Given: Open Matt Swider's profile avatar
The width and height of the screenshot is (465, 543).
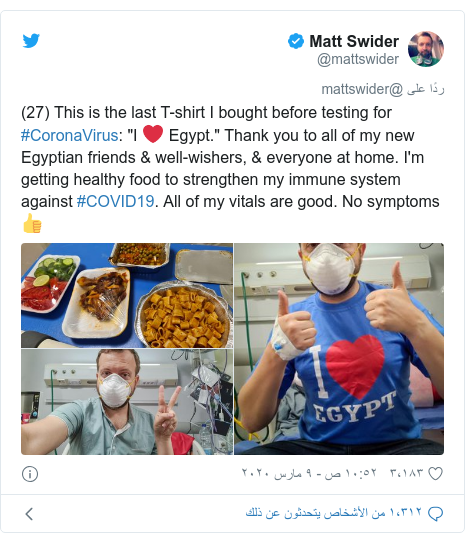Looking at the screenshot, I should pos(426,49).
